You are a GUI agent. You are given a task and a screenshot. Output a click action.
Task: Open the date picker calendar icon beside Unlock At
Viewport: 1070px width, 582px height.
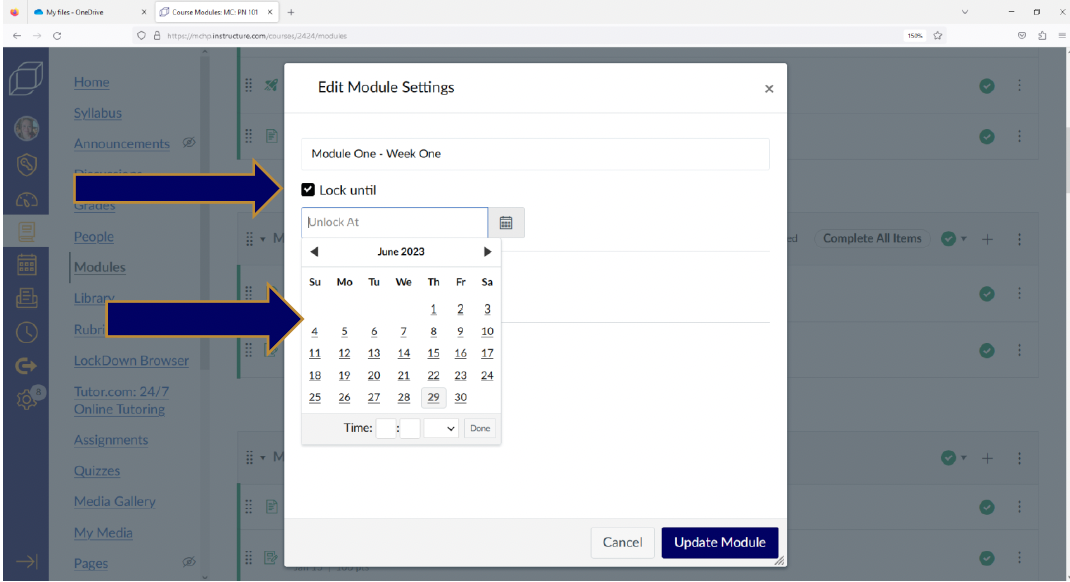[506, 222]
